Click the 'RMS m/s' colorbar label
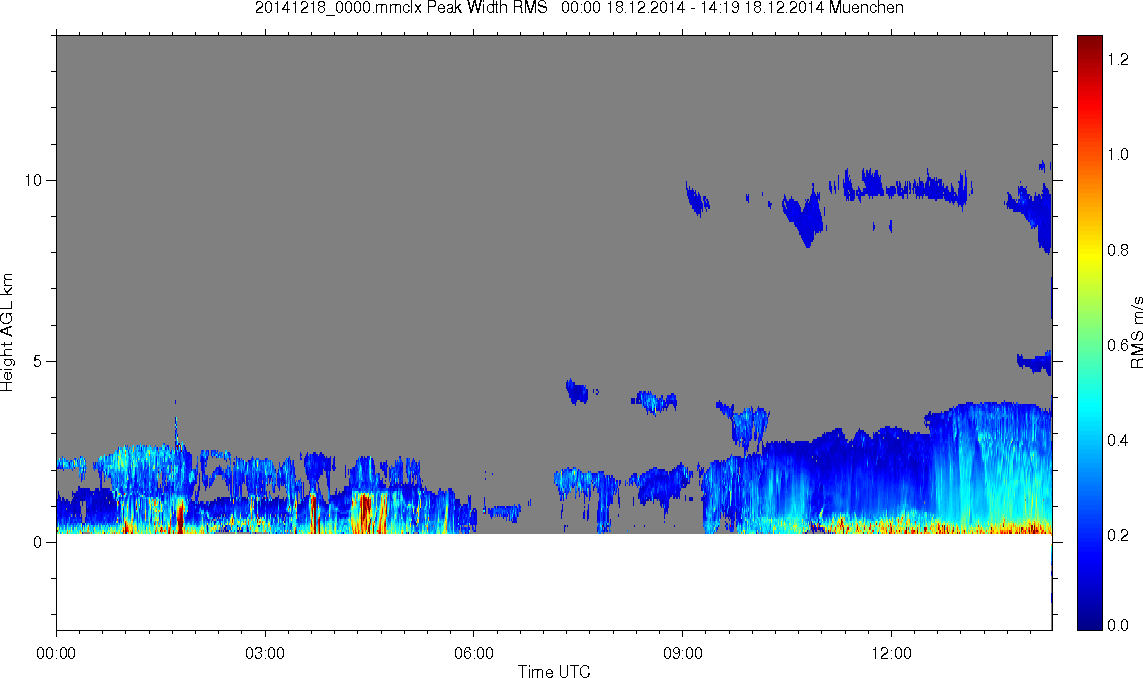The image size is (1143, 678). [x=1136, y=332]
